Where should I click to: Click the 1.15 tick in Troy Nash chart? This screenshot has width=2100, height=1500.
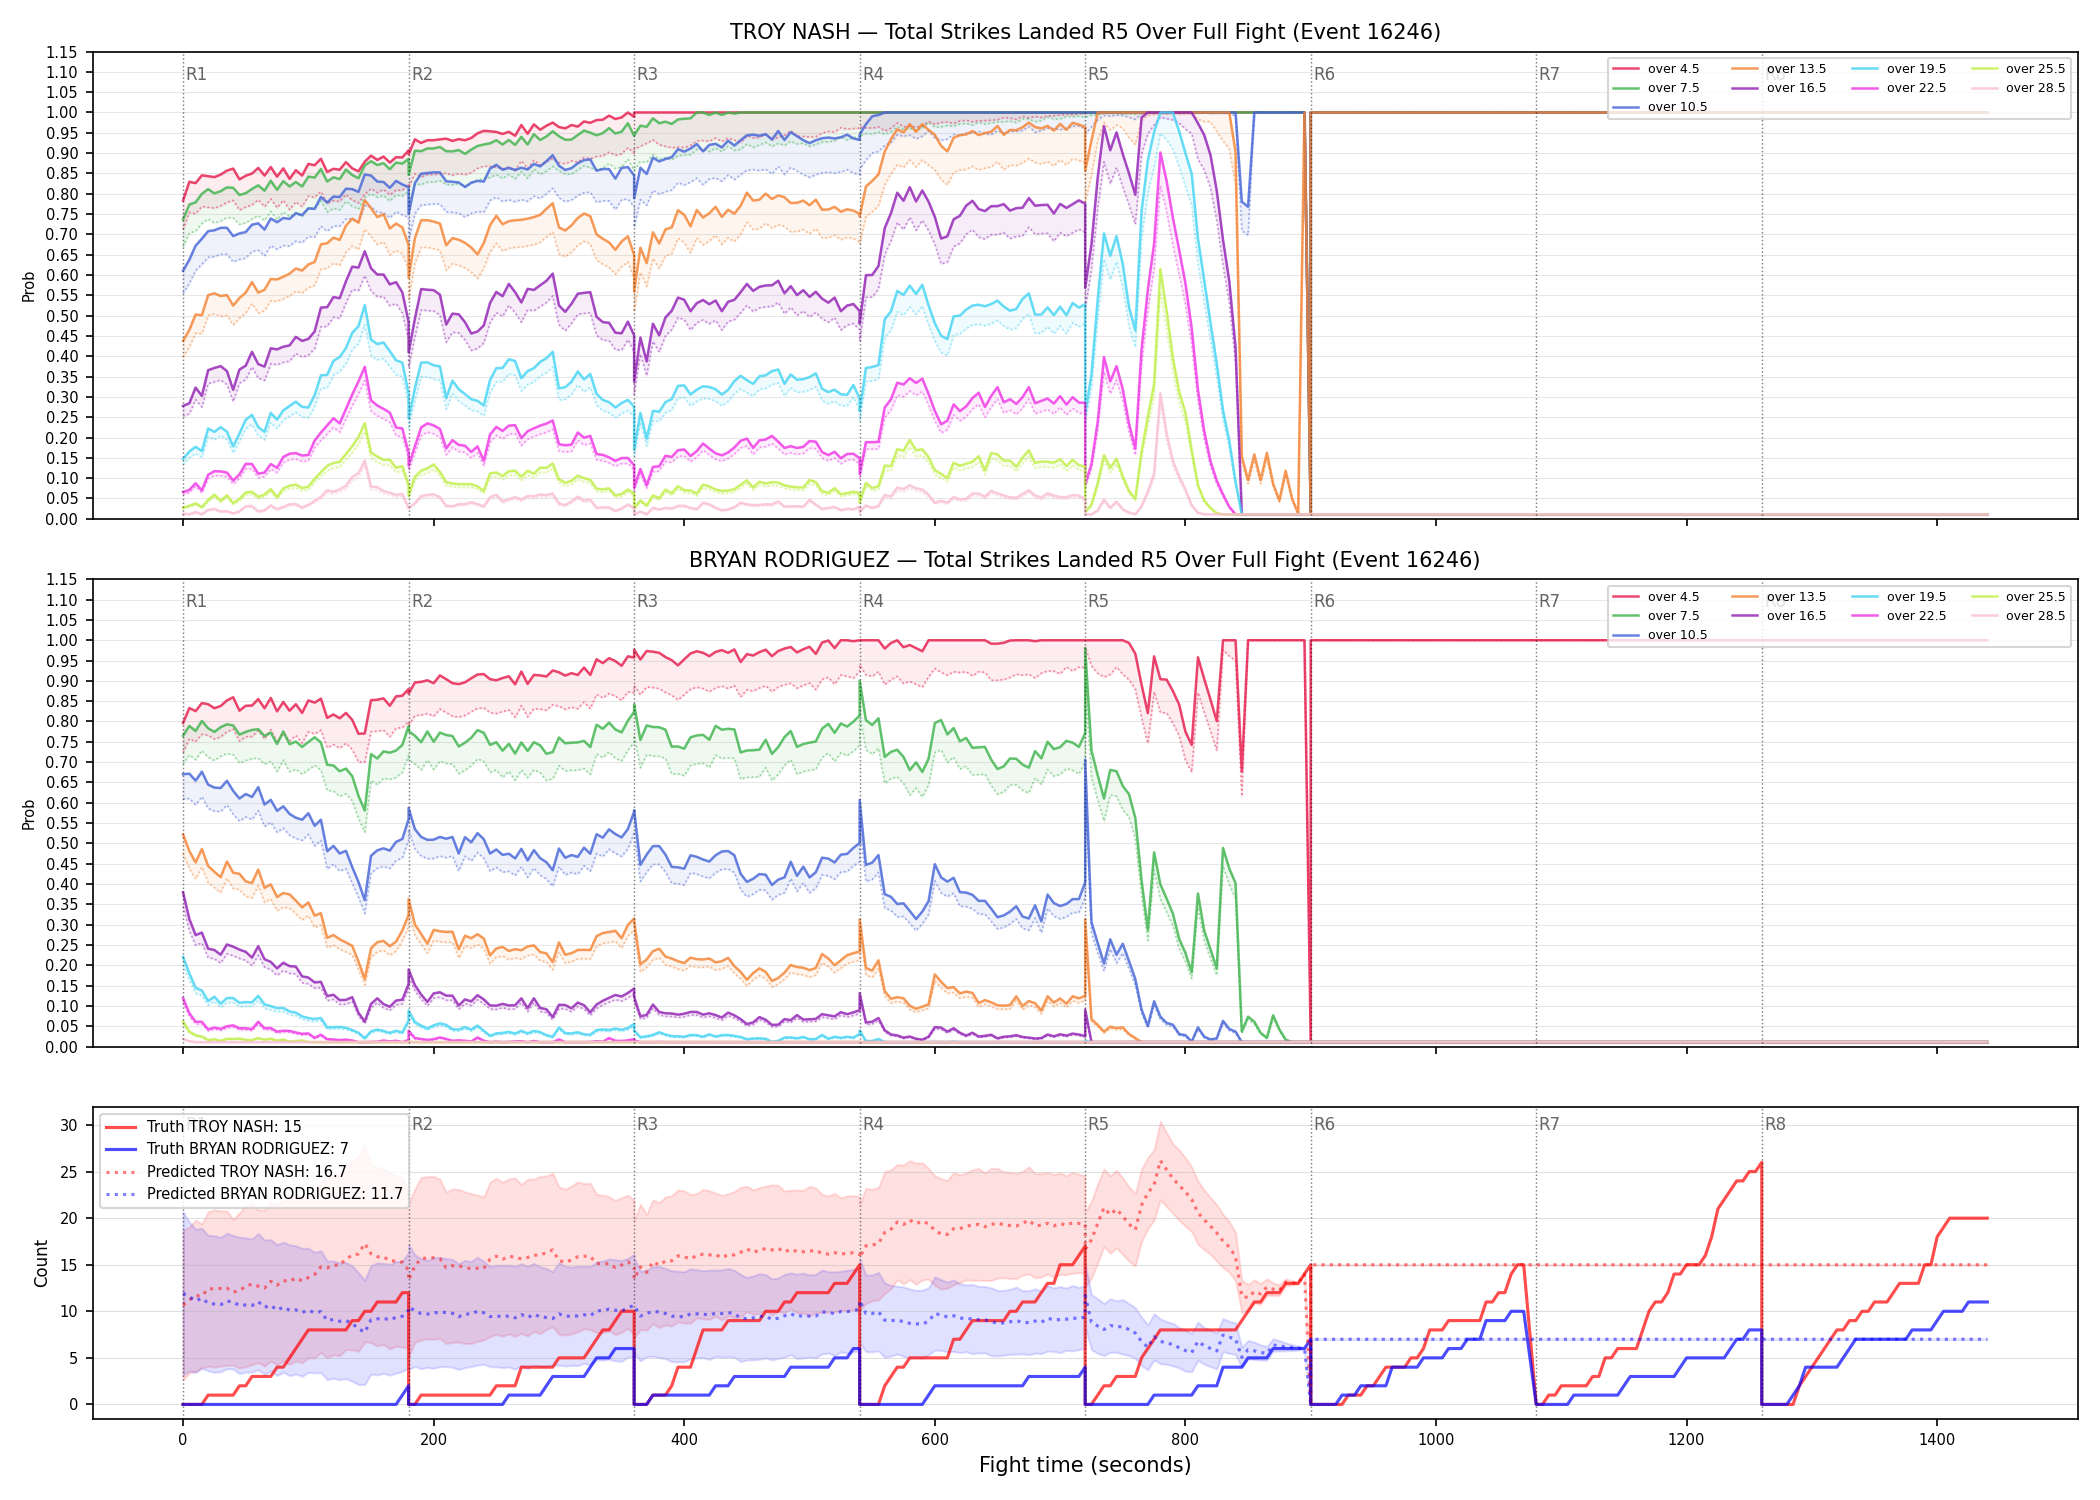(x=62, y=52)
